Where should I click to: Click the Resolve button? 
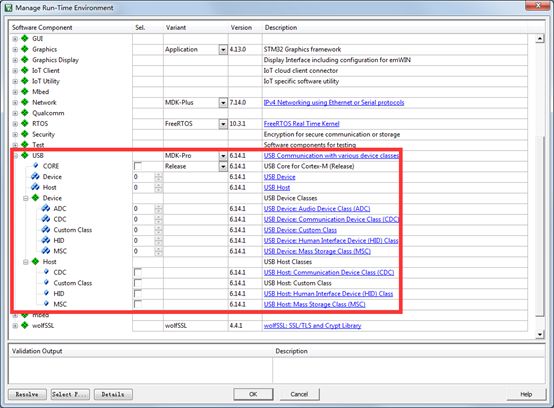tap(27, 394)
